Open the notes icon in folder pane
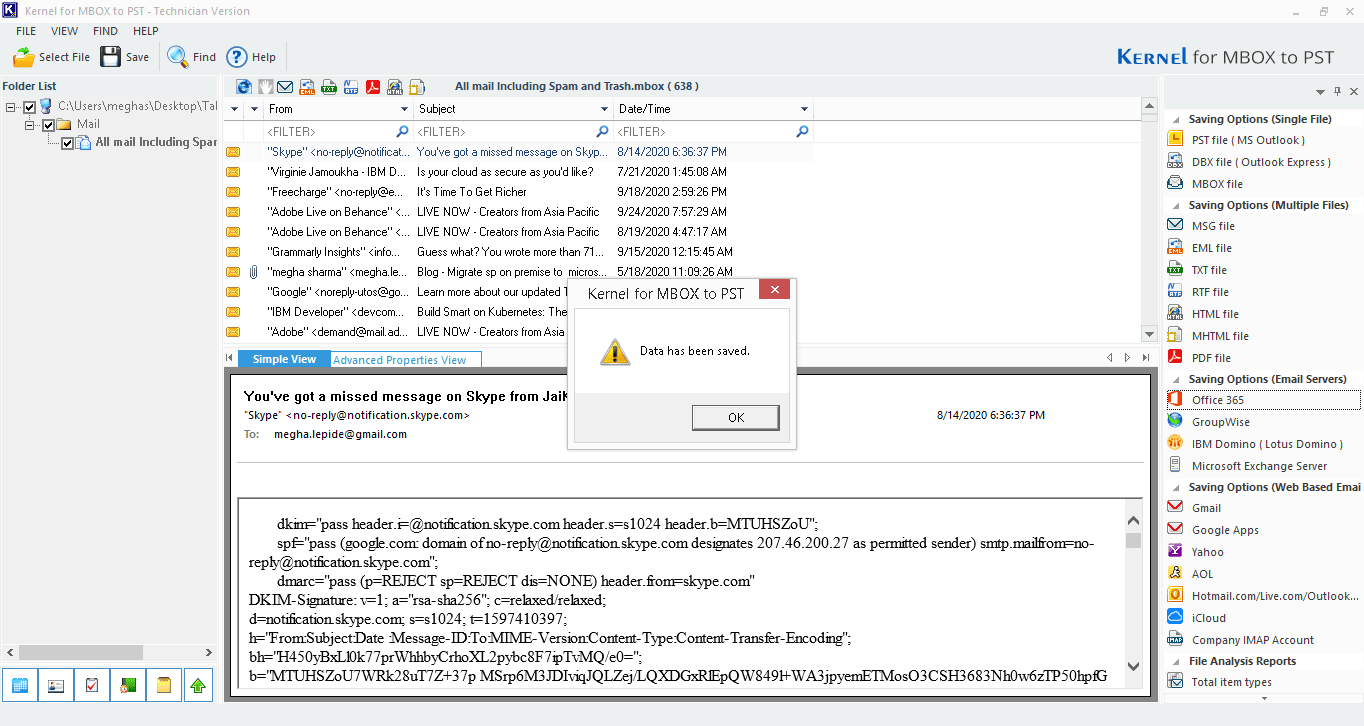Screen dimensions: 1364x726 (x=163, y=685)
